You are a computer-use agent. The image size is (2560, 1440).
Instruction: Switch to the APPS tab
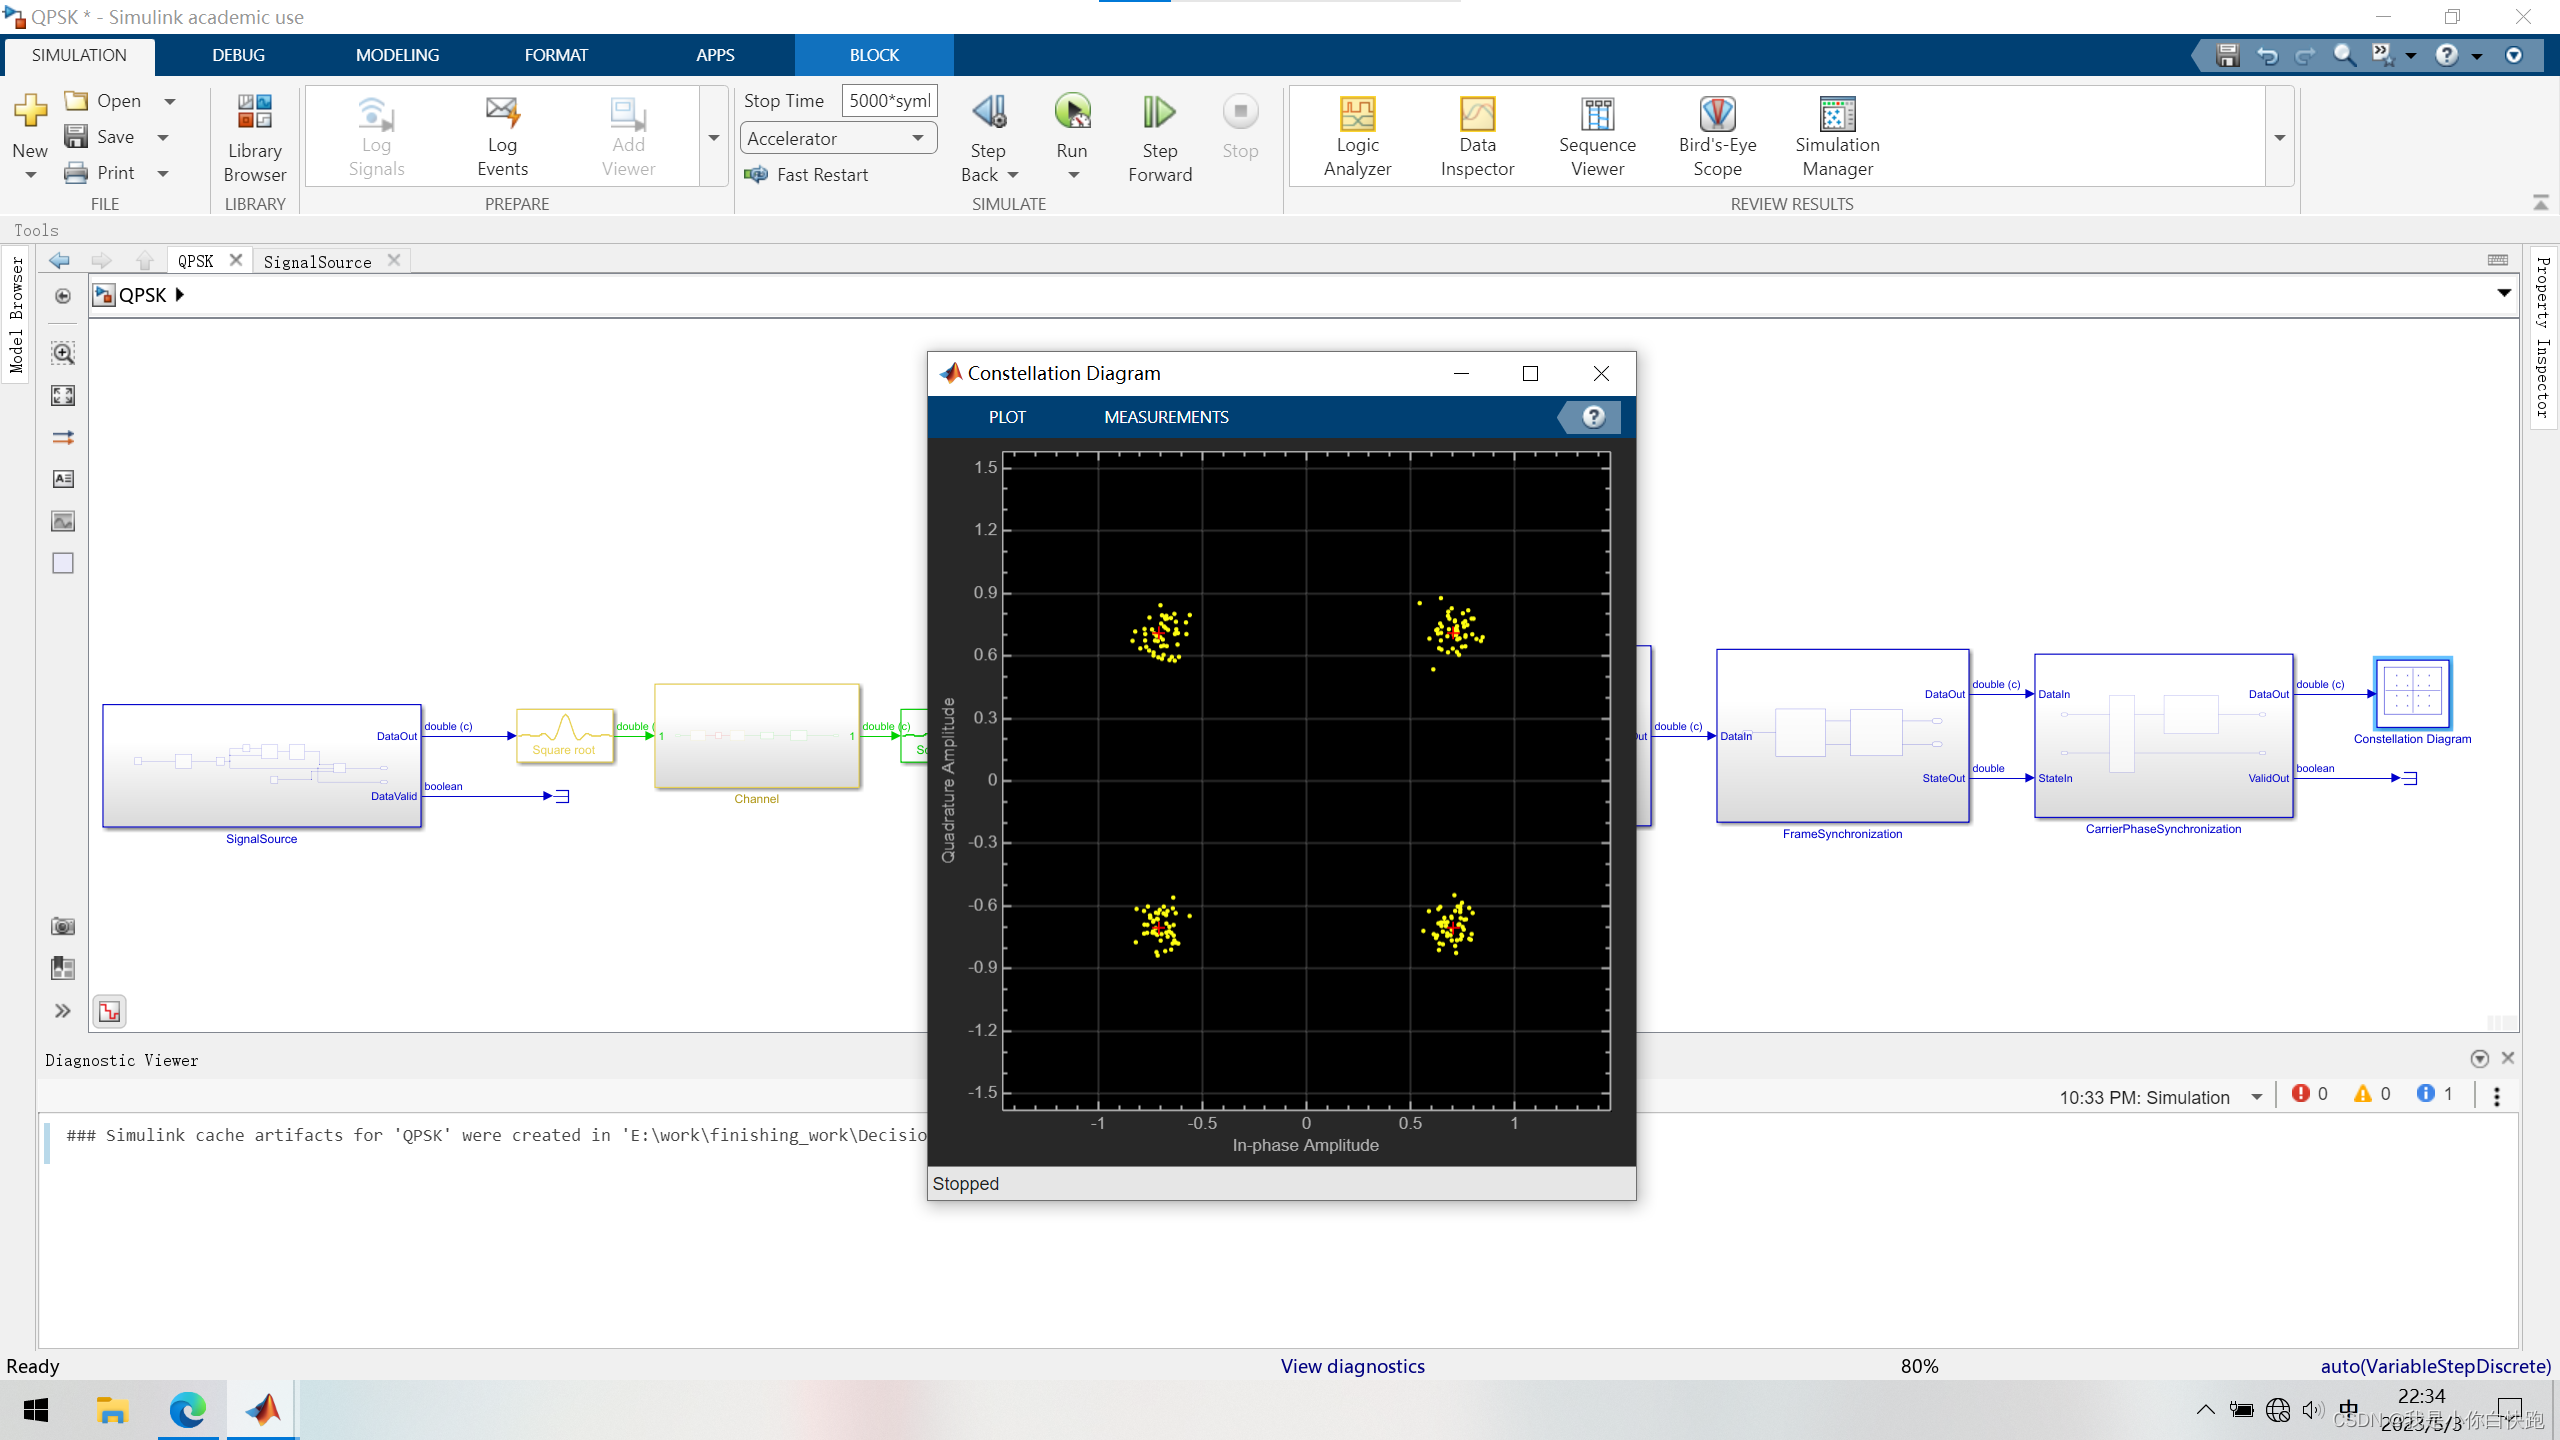click(715, 55)
